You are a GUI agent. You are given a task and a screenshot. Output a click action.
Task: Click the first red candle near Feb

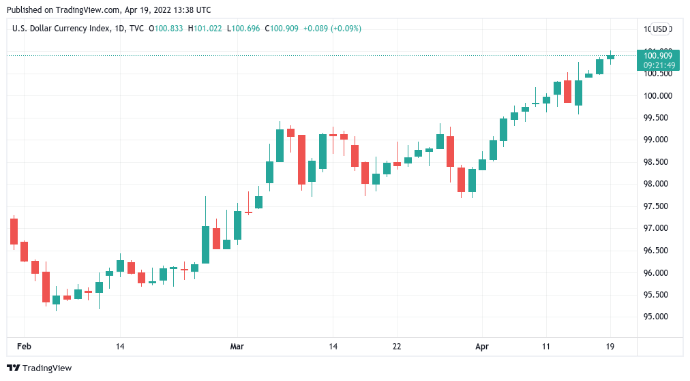(14, 231)
